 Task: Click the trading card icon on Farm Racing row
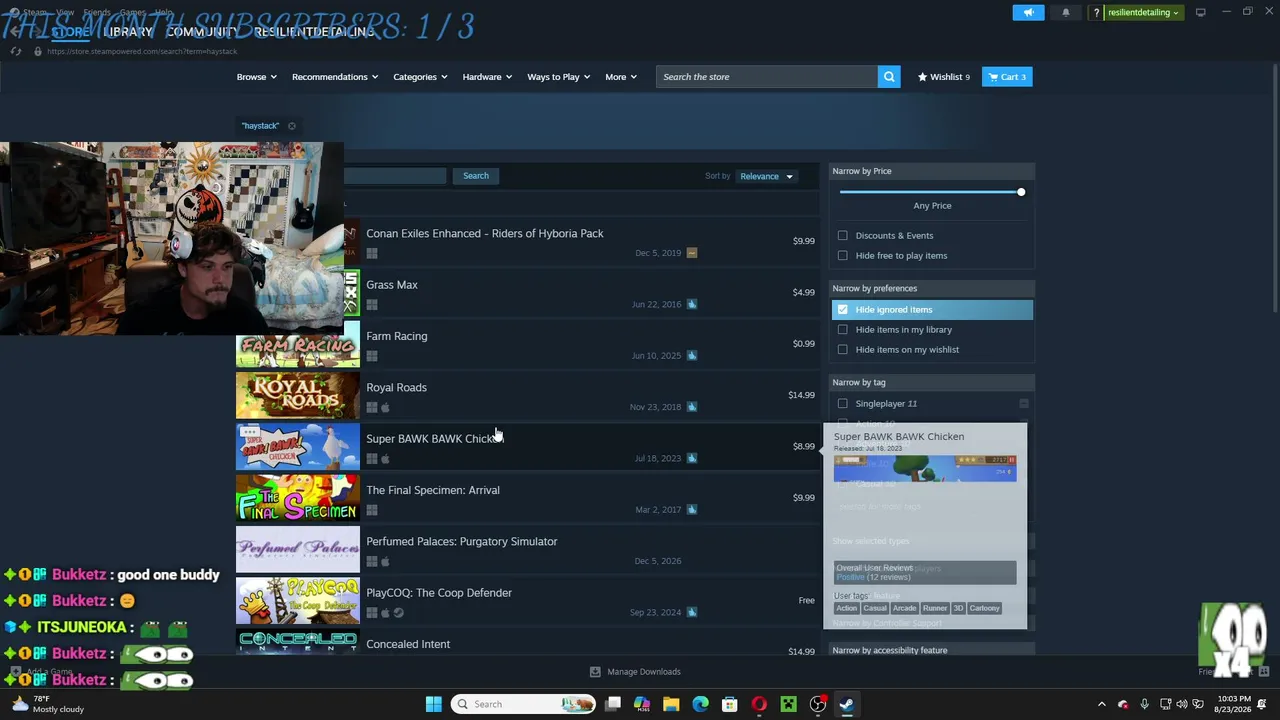pos(692,355)
